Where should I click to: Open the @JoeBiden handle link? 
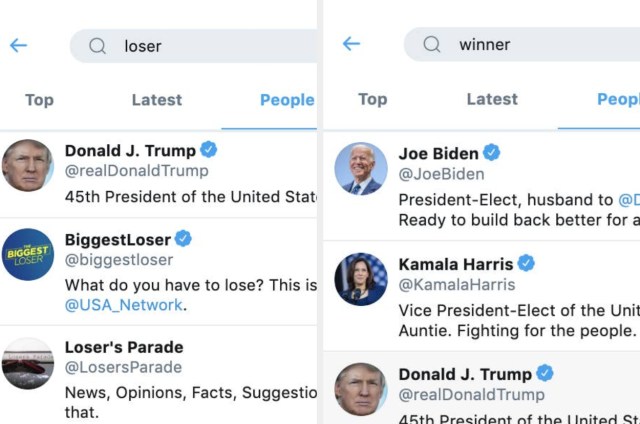[x=442, y=174]
